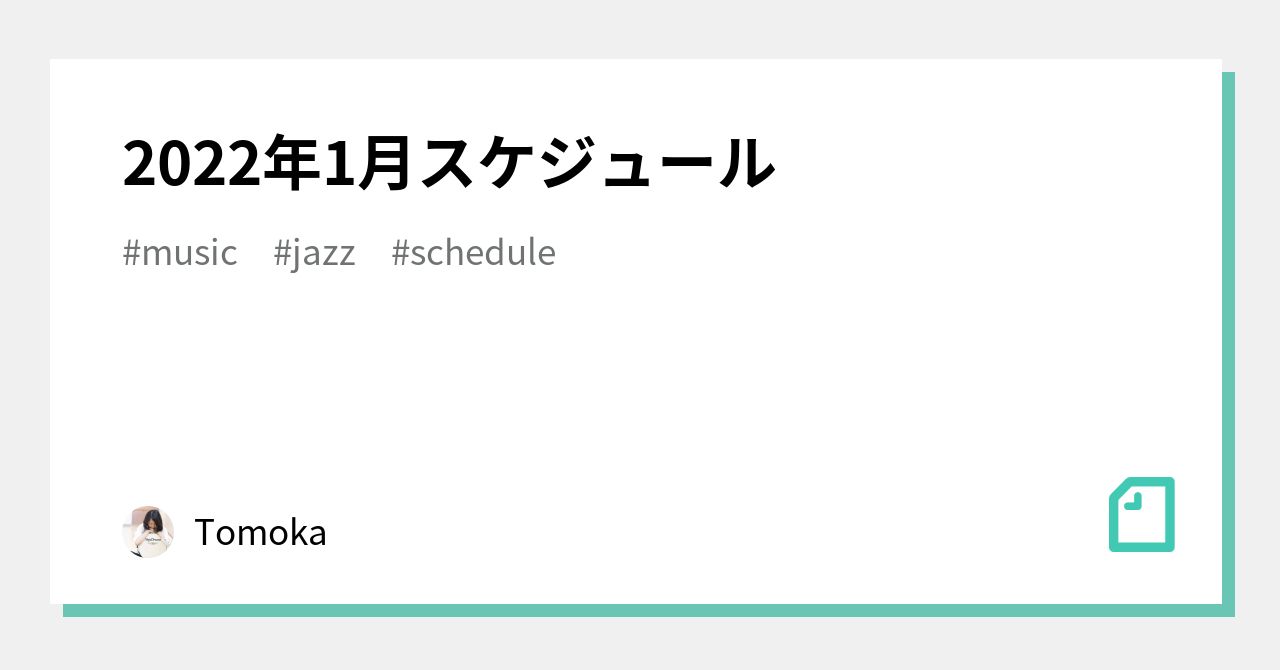This screenshot has height=670, width=1280.
Task: Select the #music hashtag
Action: pos(180,253)
